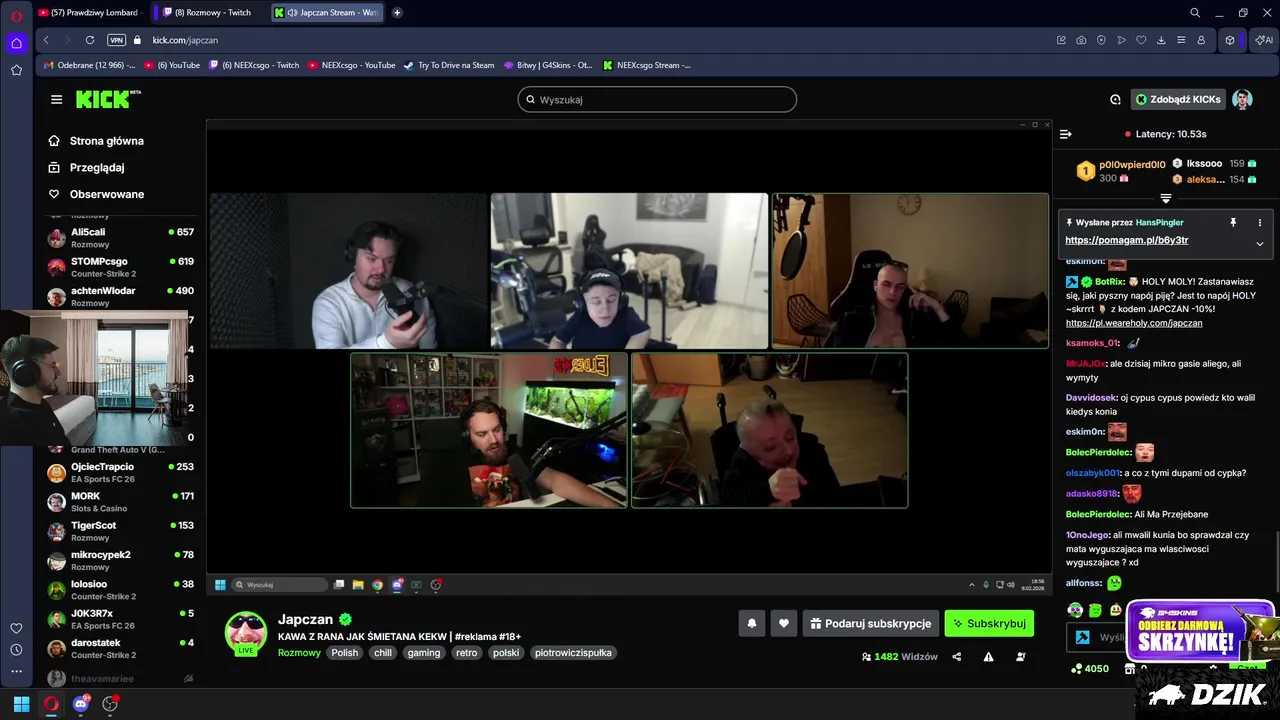
Task: Click the Polish tag
Action: pos(345,652)
